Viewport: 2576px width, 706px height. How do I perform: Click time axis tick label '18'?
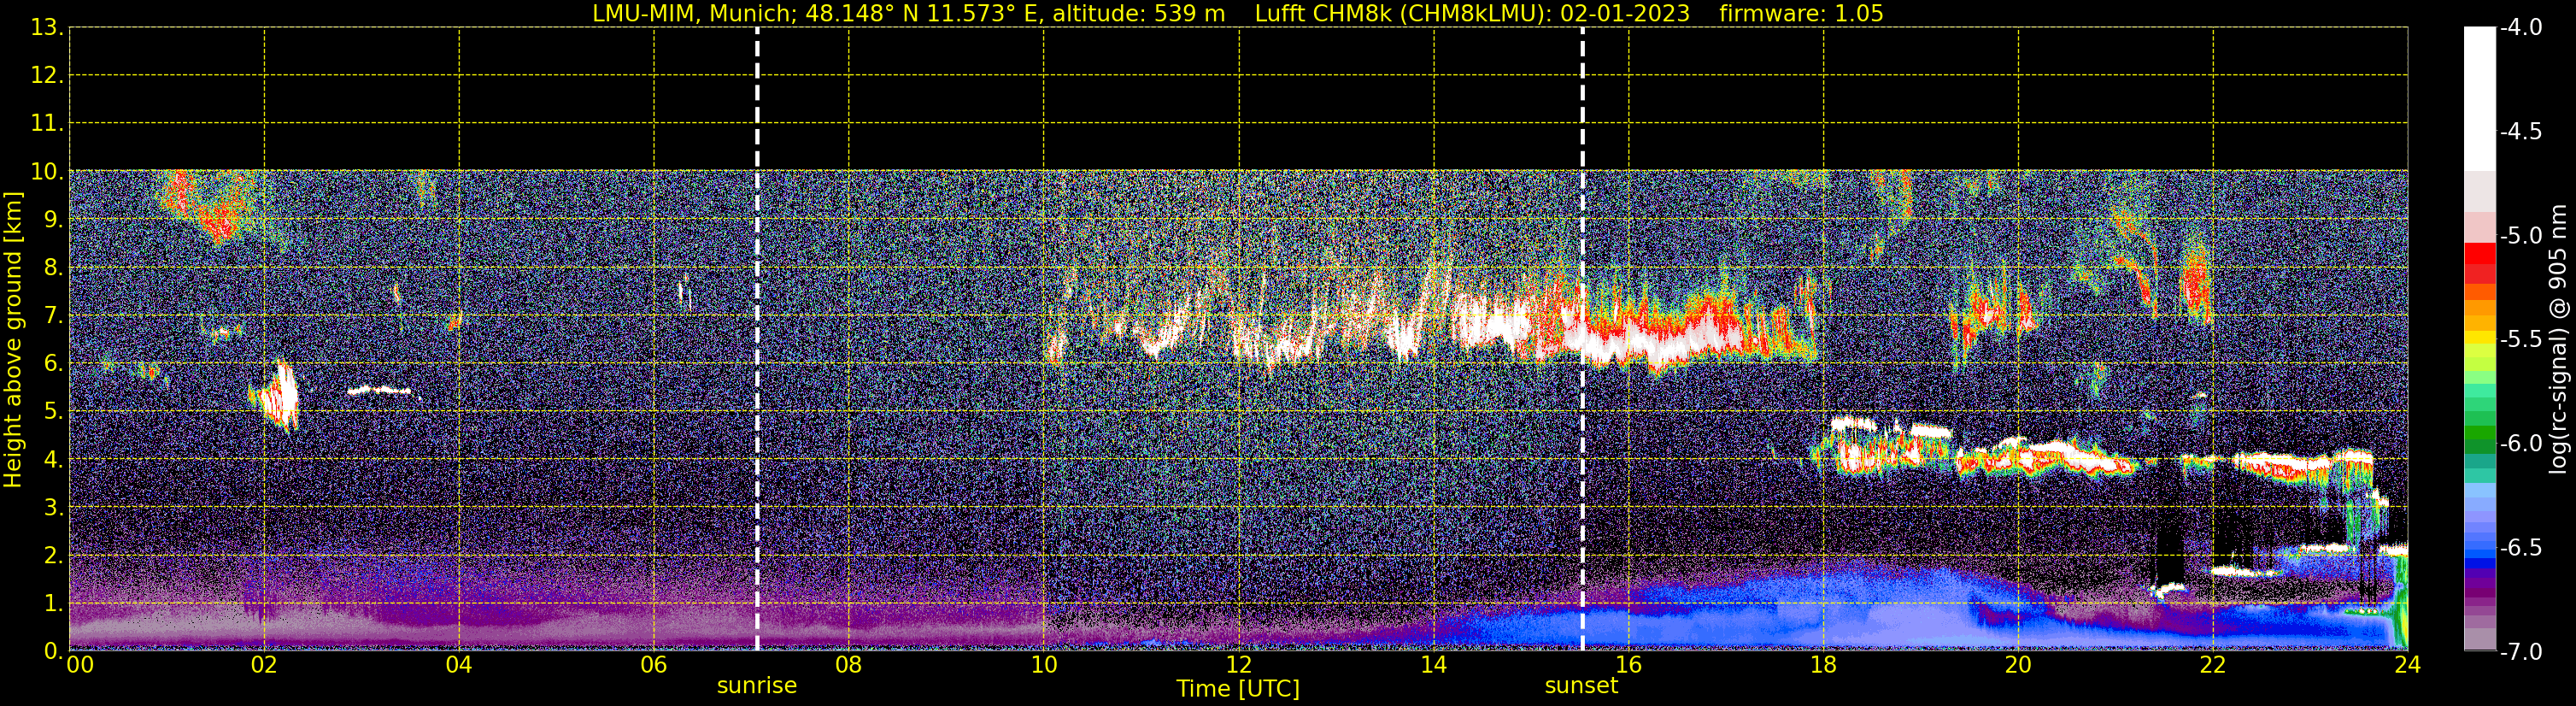tap(1823, 665)
